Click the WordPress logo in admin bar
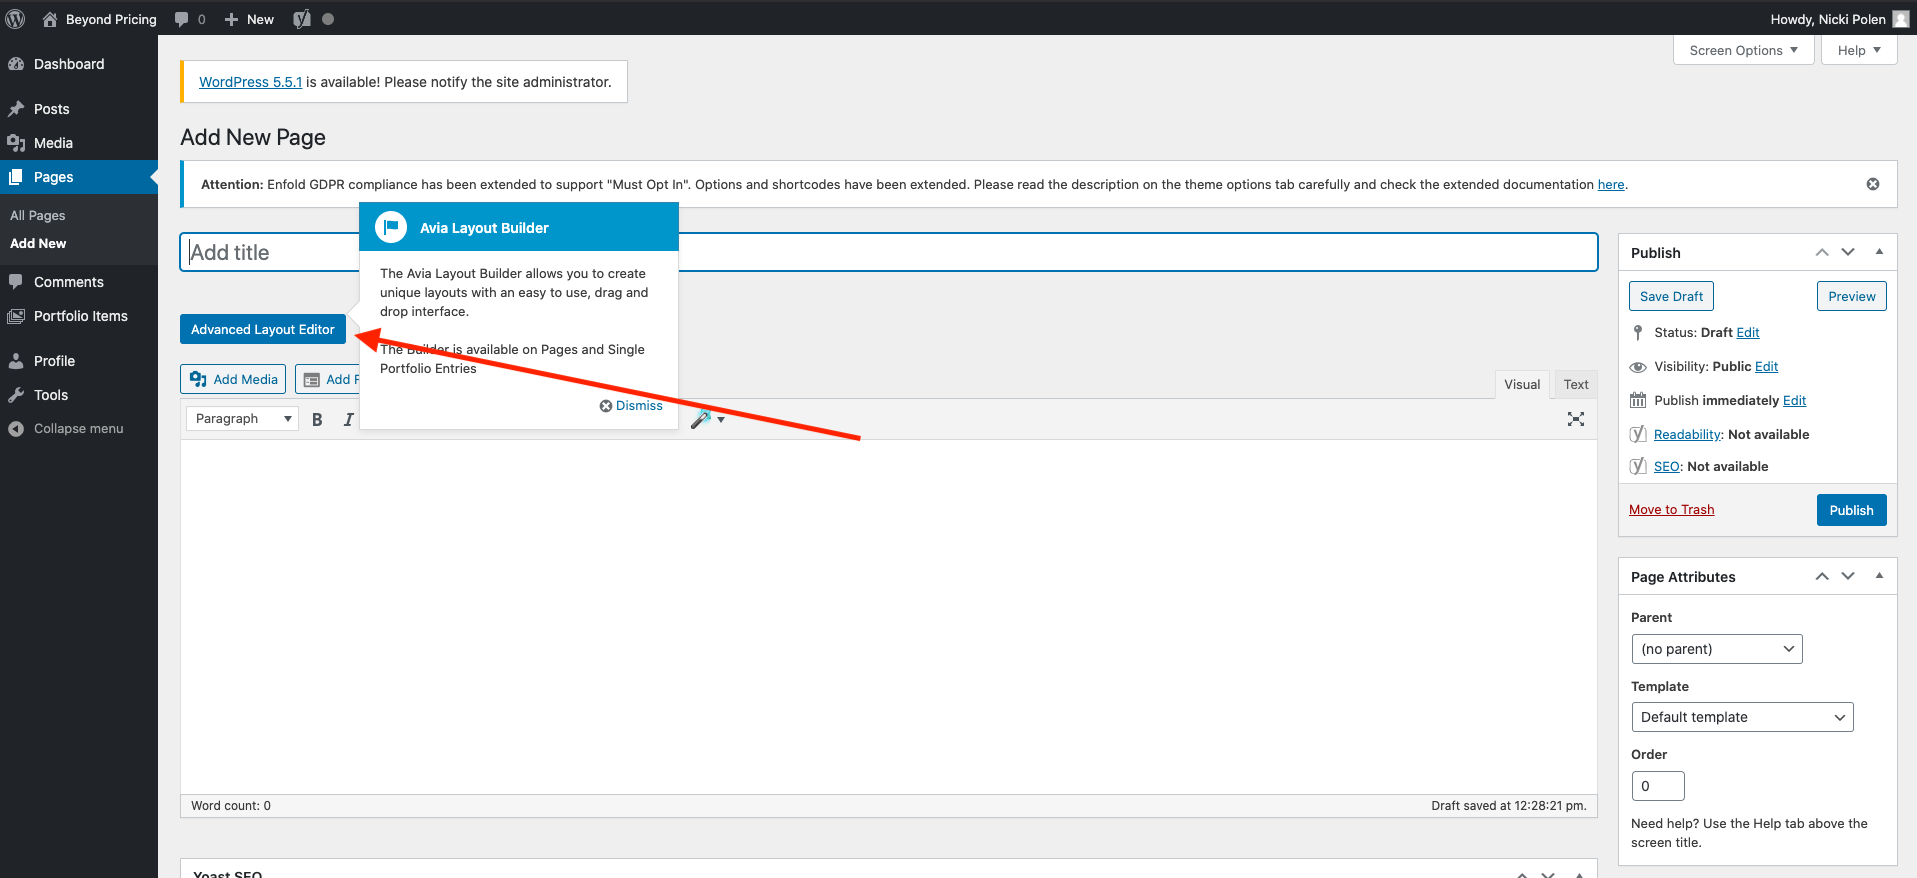 pos(15,19)
